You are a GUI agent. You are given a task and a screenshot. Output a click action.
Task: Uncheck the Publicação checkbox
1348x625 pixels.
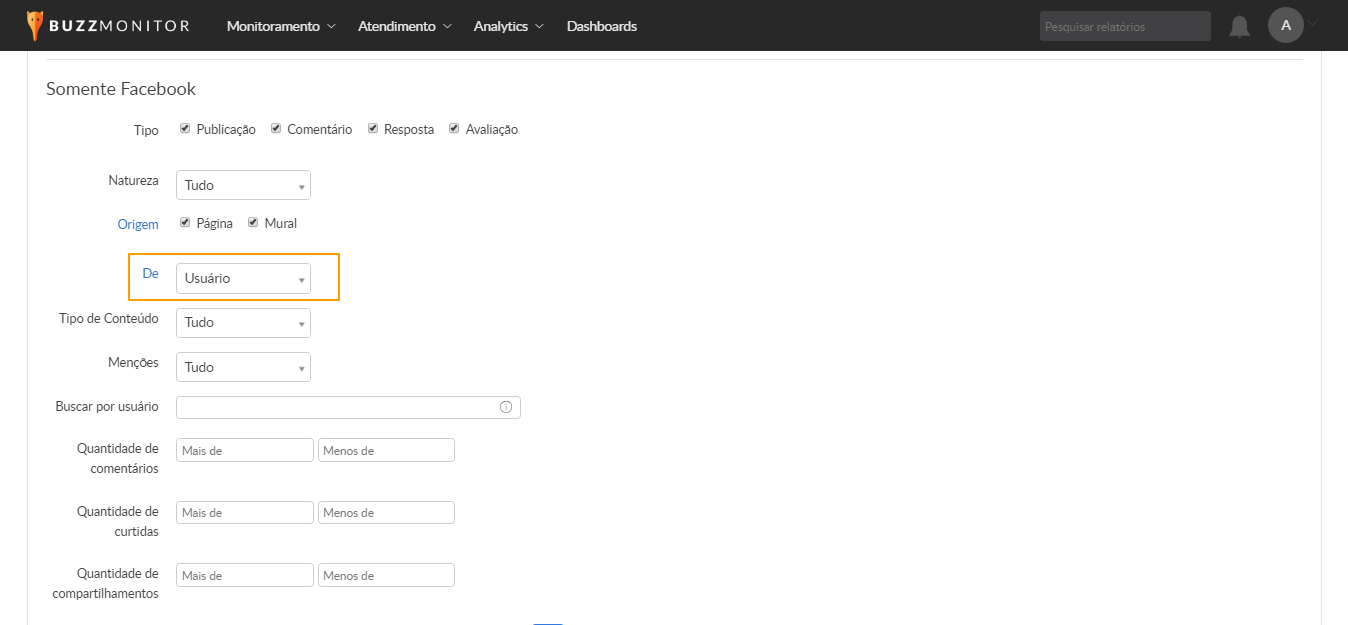[x=185, y=129]
